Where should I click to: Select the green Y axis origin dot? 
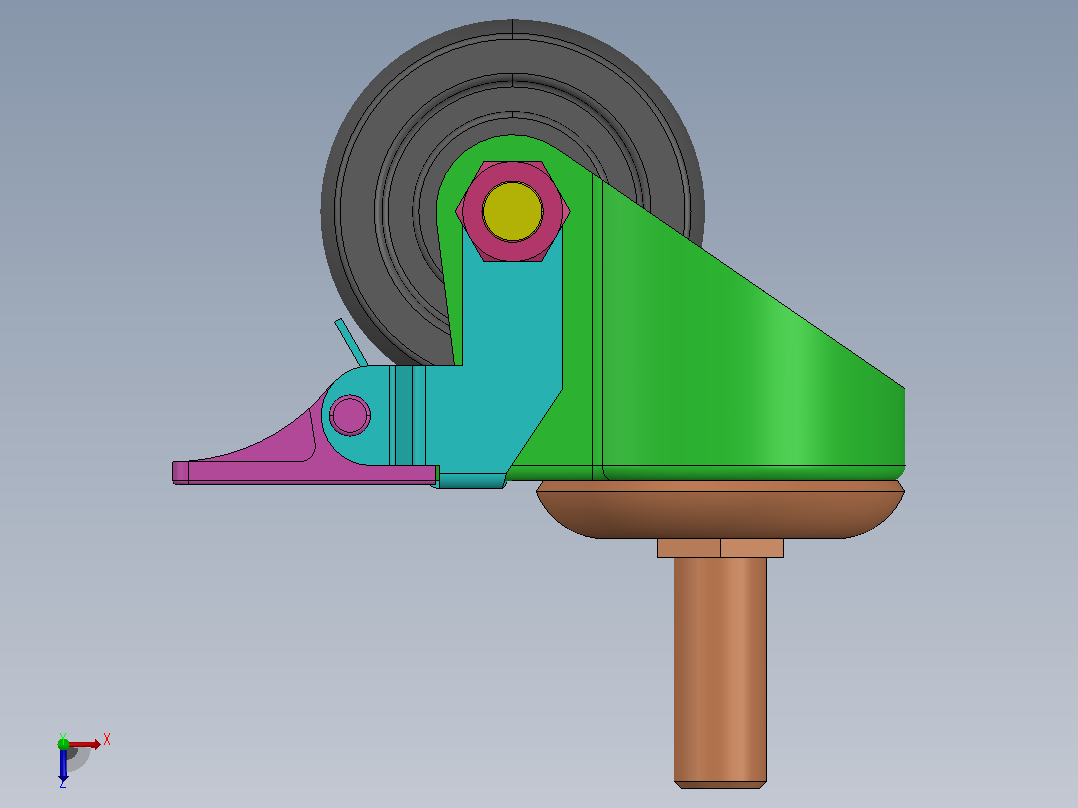63,743
